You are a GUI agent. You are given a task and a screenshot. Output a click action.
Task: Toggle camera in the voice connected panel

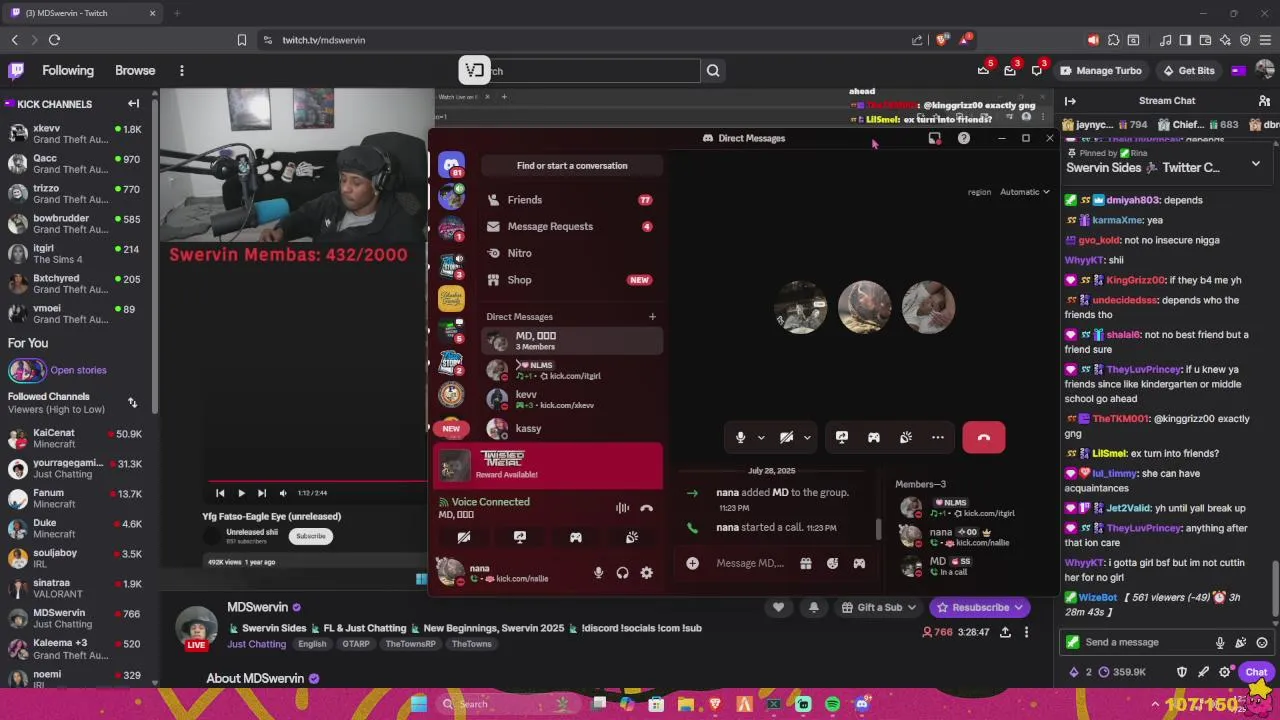(464, 537)
